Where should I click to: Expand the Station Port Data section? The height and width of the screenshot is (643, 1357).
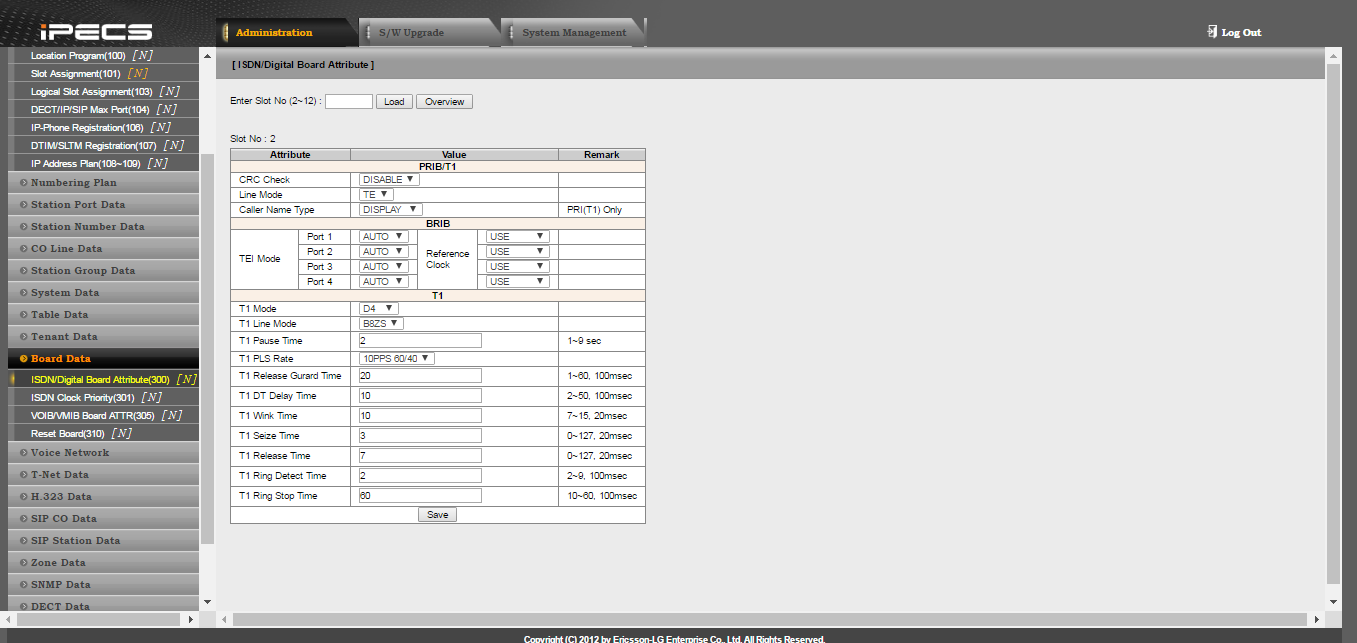(x=78, y=205)
